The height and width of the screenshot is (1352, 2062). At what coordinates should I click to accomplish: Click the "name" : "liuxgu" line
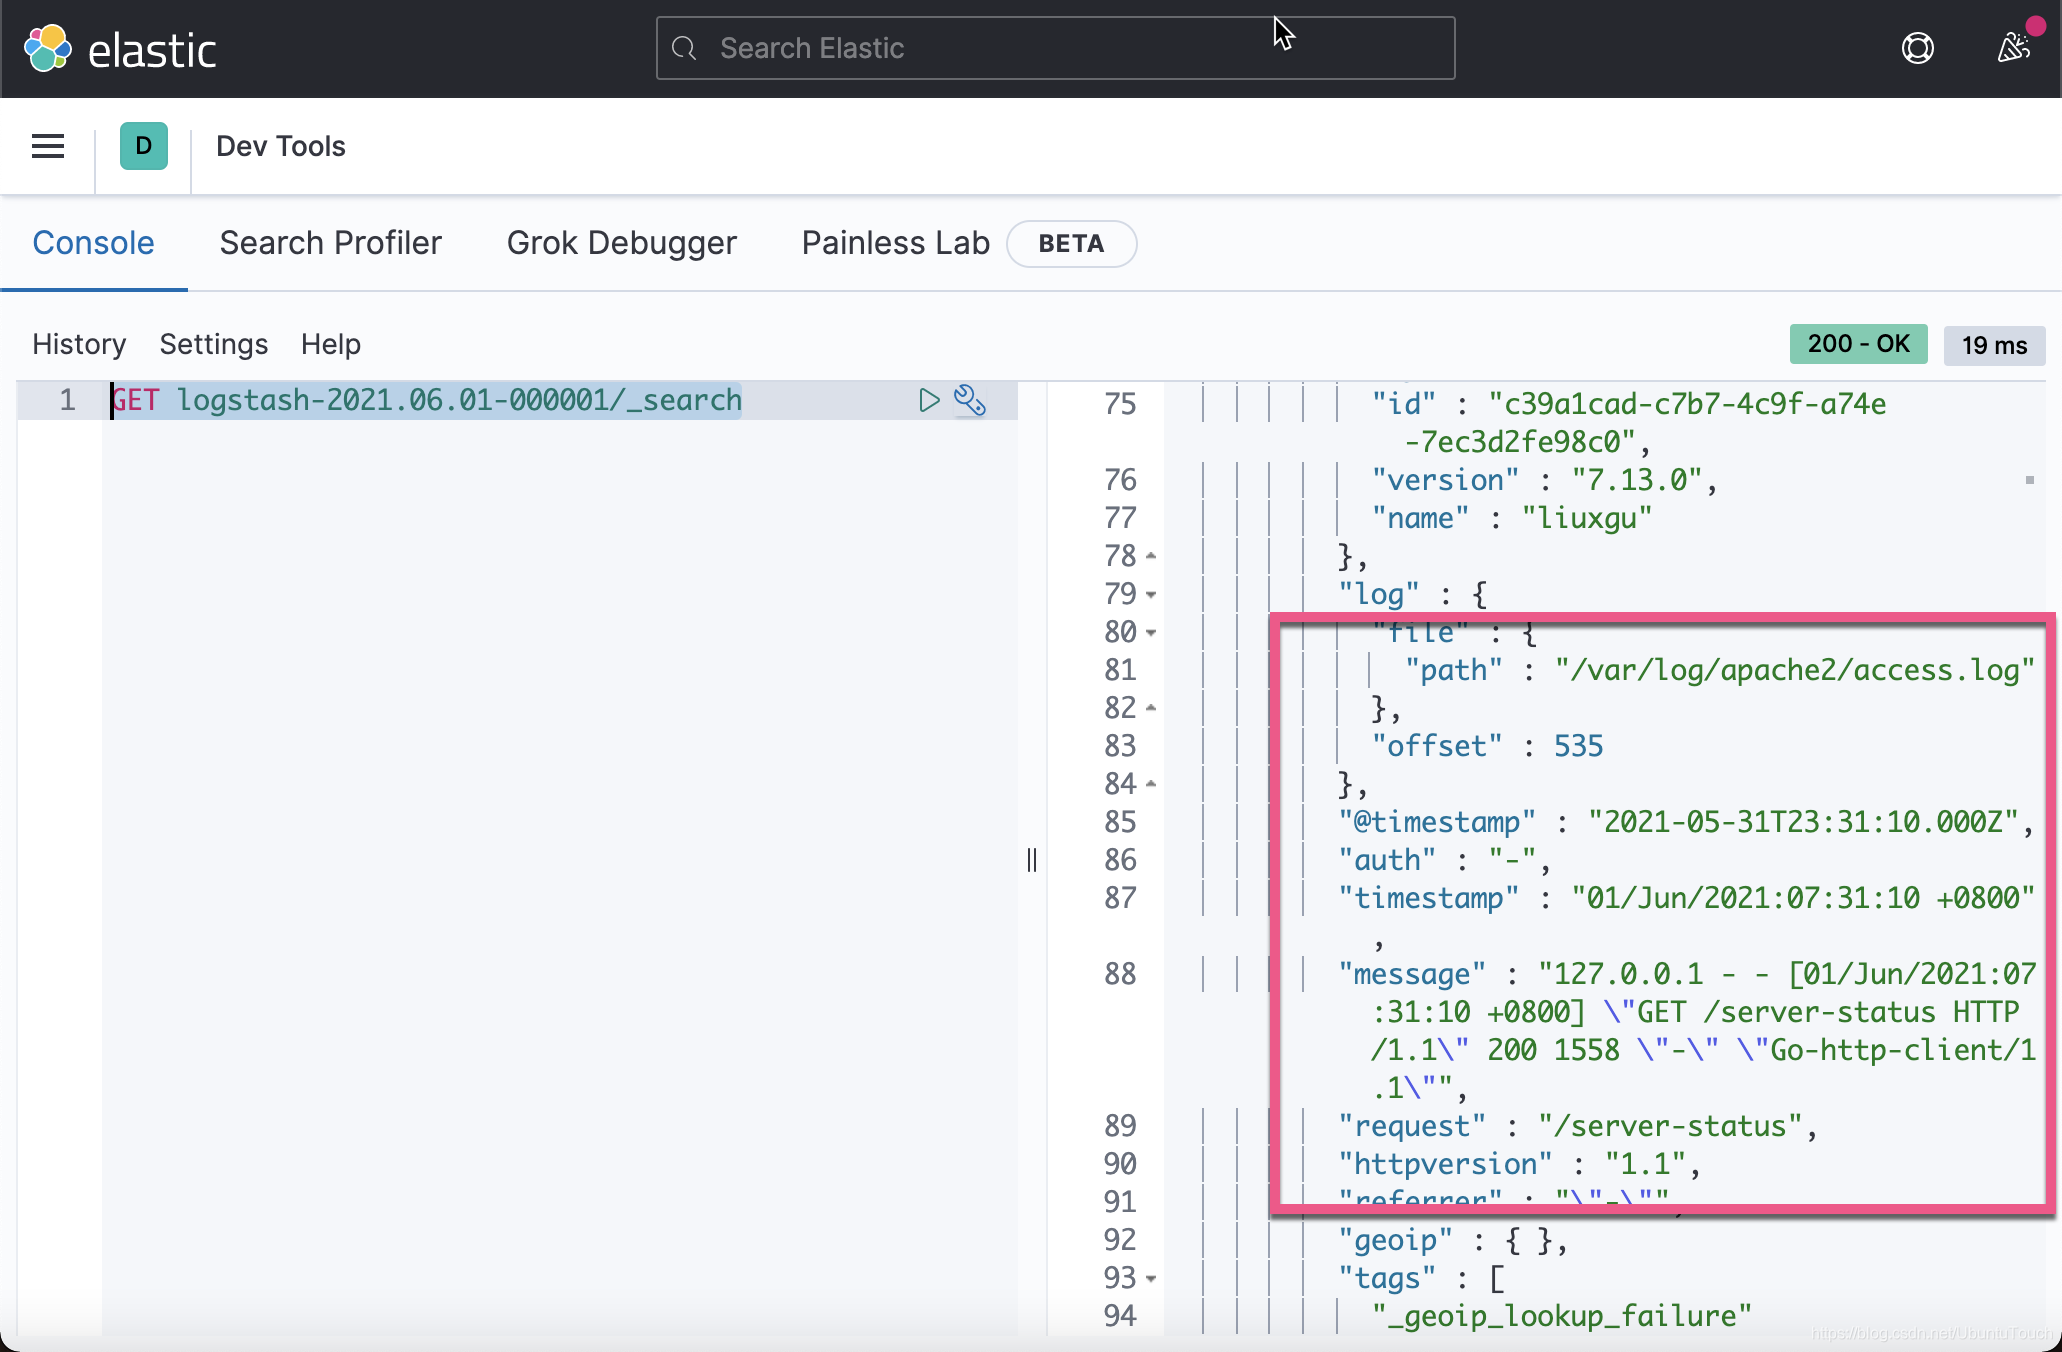pos(1511,518)
